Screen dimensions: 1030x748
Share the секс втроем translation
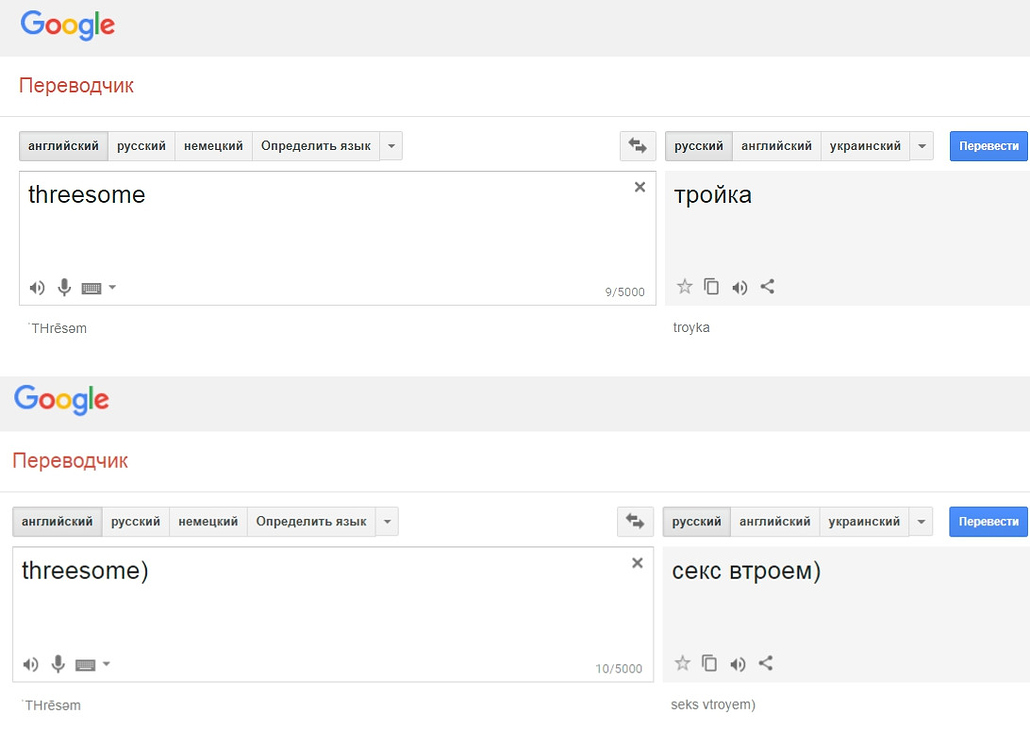pyautogui.click(x=765, y=663)
